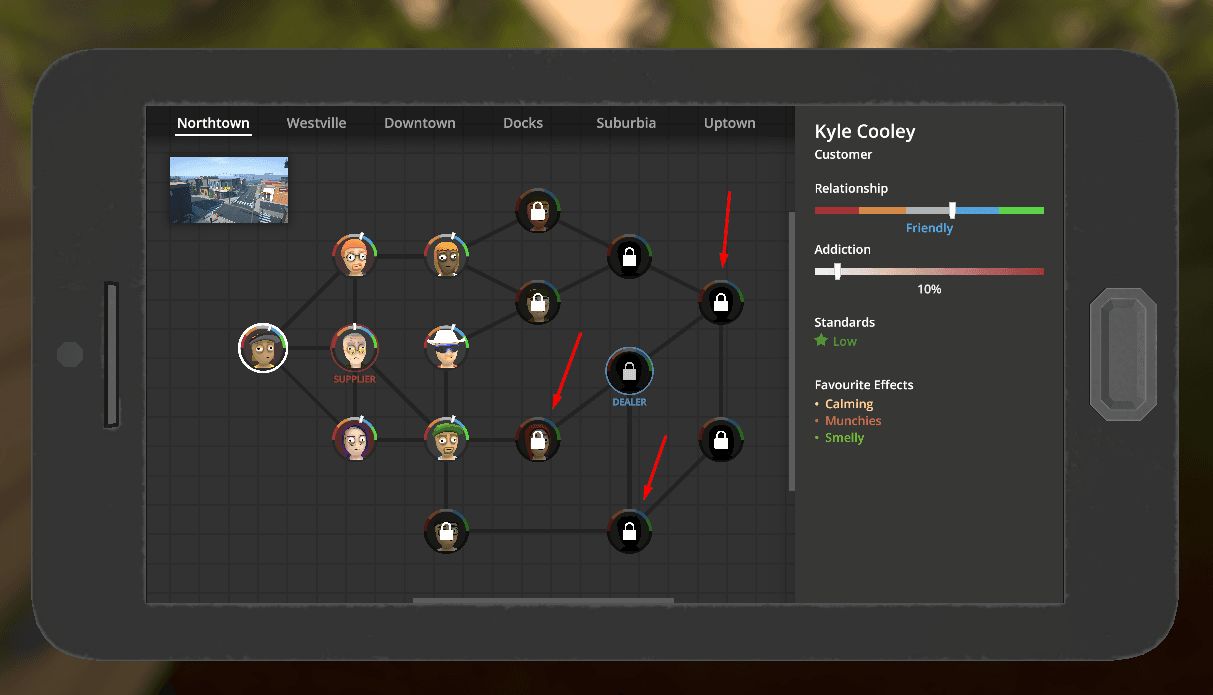1213x695 pixels.
Task: Select the red-haired contact wearing glasses
Action: click(x=355, y=257)
